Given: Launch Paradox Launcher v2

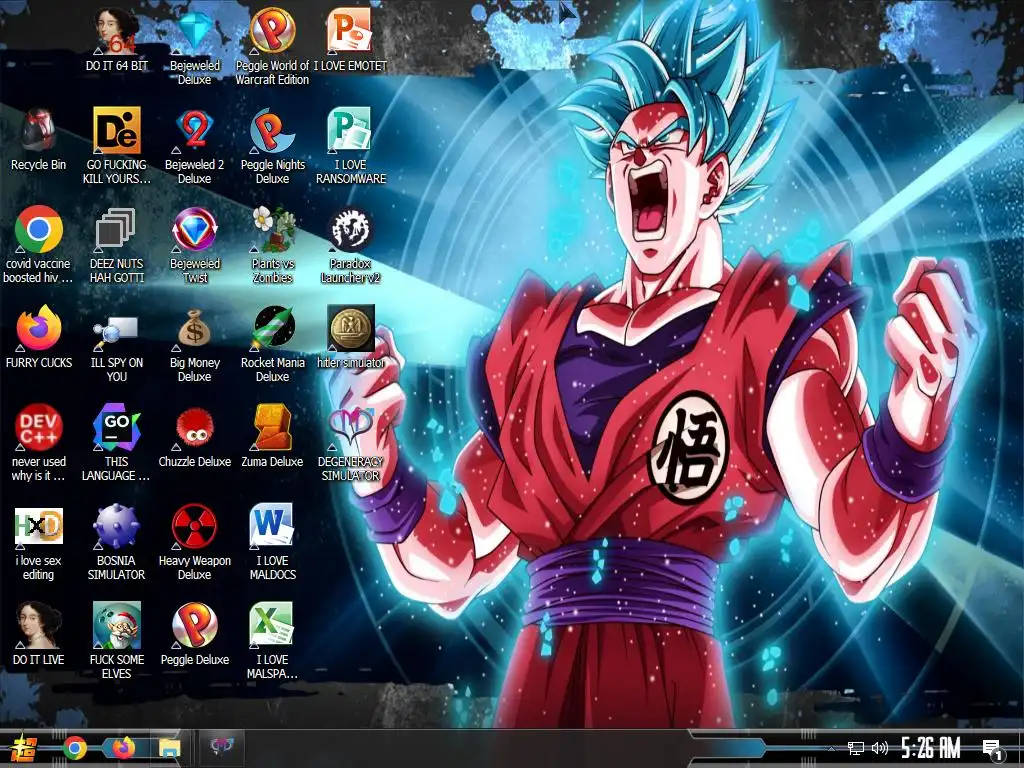Looking at the screenshot, I should coord(351,244).
